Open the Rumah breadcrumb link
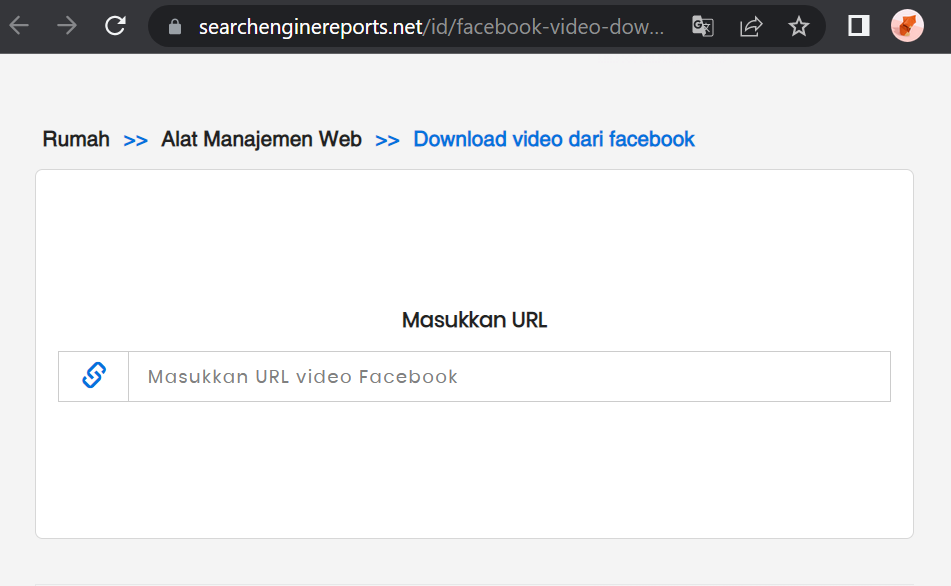This screenshot has height=586, width=951. [x=76, y=140]
